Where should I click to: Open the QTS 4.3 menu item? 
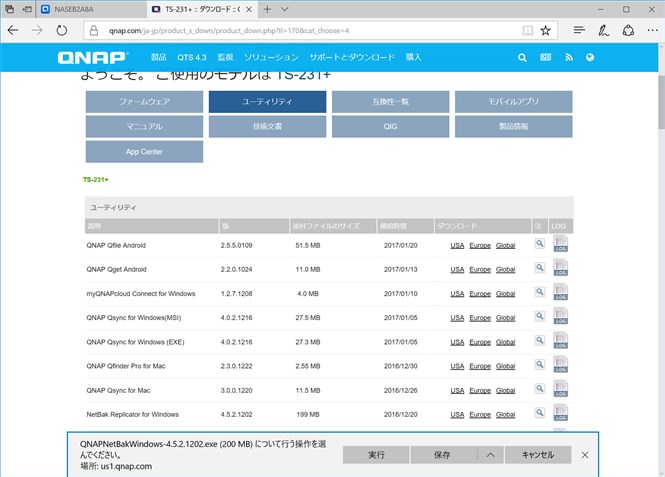192,57
